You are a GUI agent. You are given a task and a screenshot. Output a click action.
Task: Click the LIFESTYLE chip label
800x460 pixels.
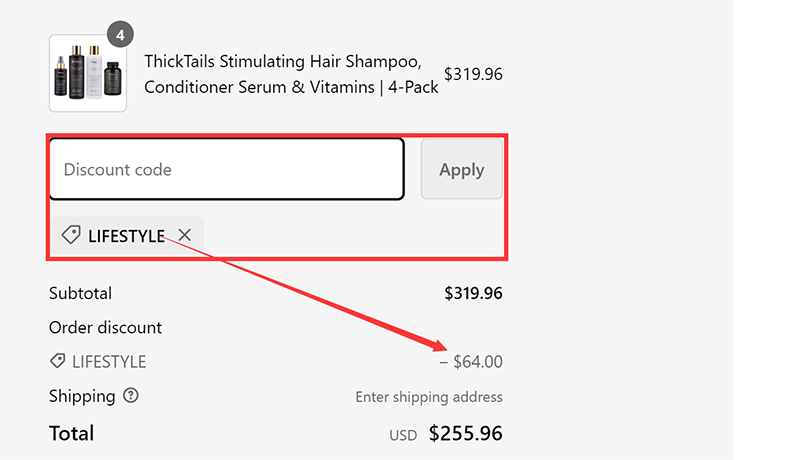point(126,236)
